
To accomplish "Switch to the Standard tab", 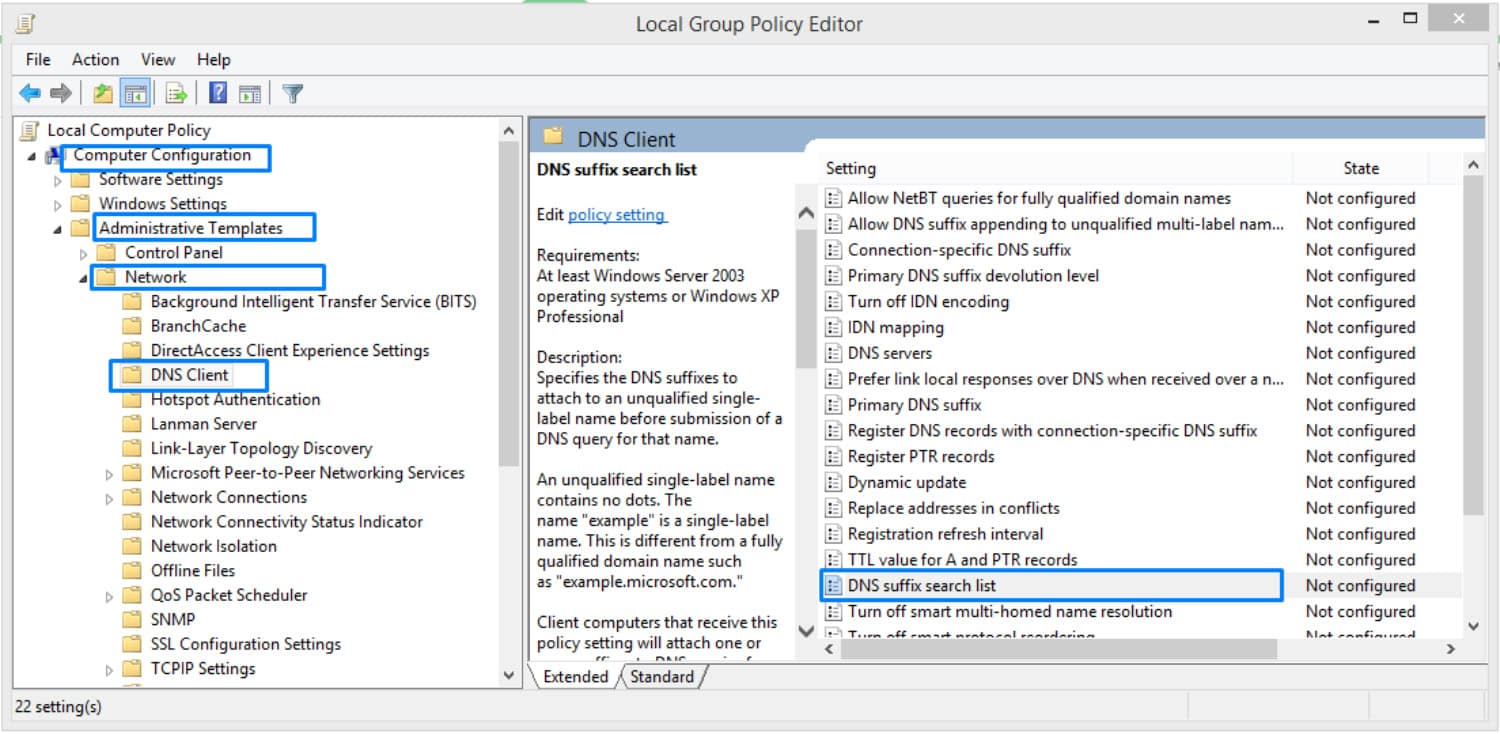I will pyautogui.click(x=662, y=676).
